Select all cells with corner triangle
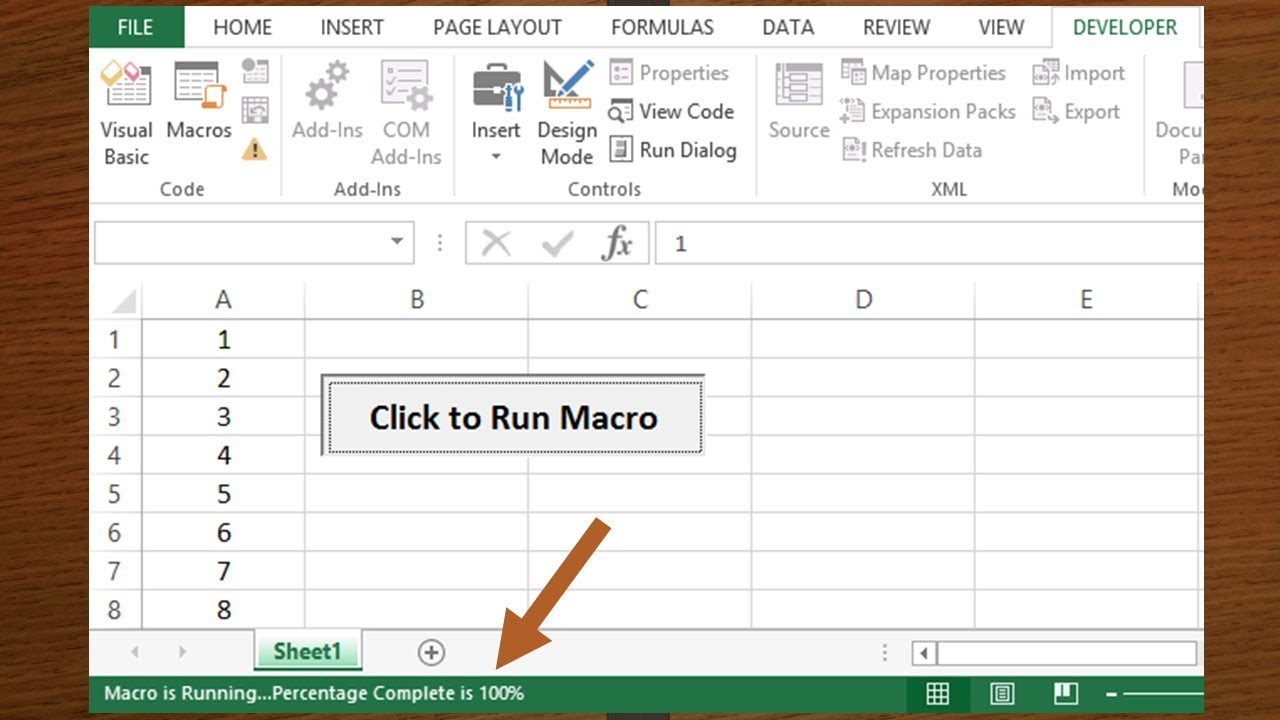 click(121, 300)
